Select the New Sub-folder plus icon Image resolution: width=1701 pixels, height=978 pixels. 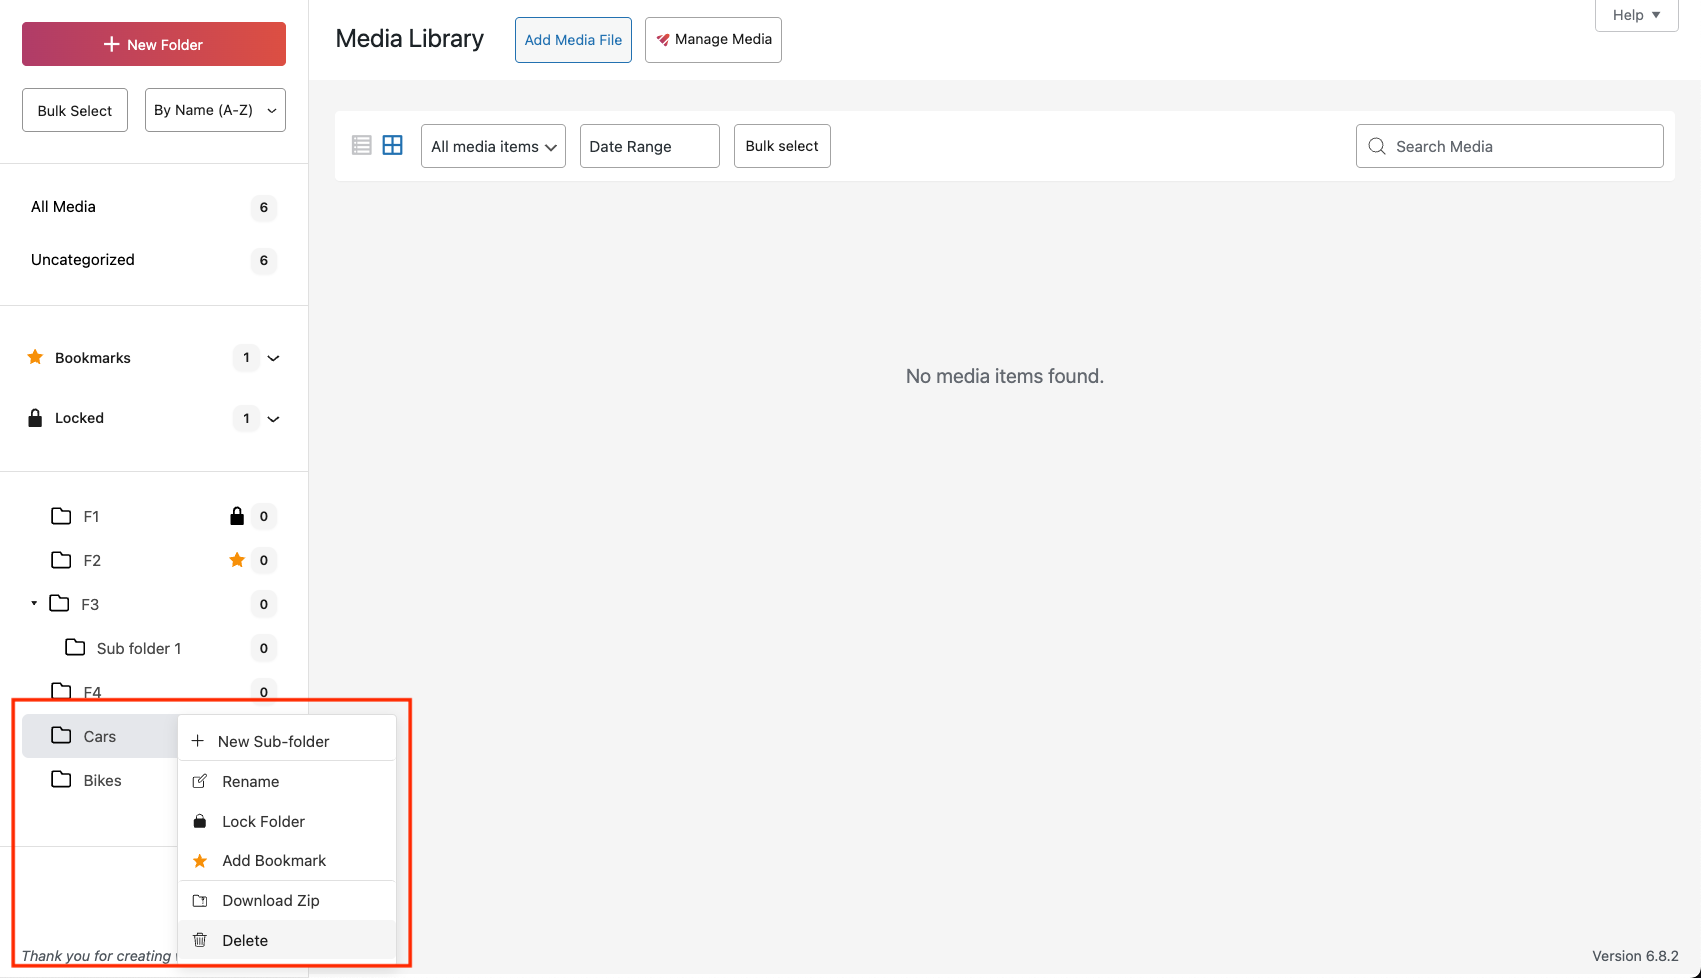[200, 740]
